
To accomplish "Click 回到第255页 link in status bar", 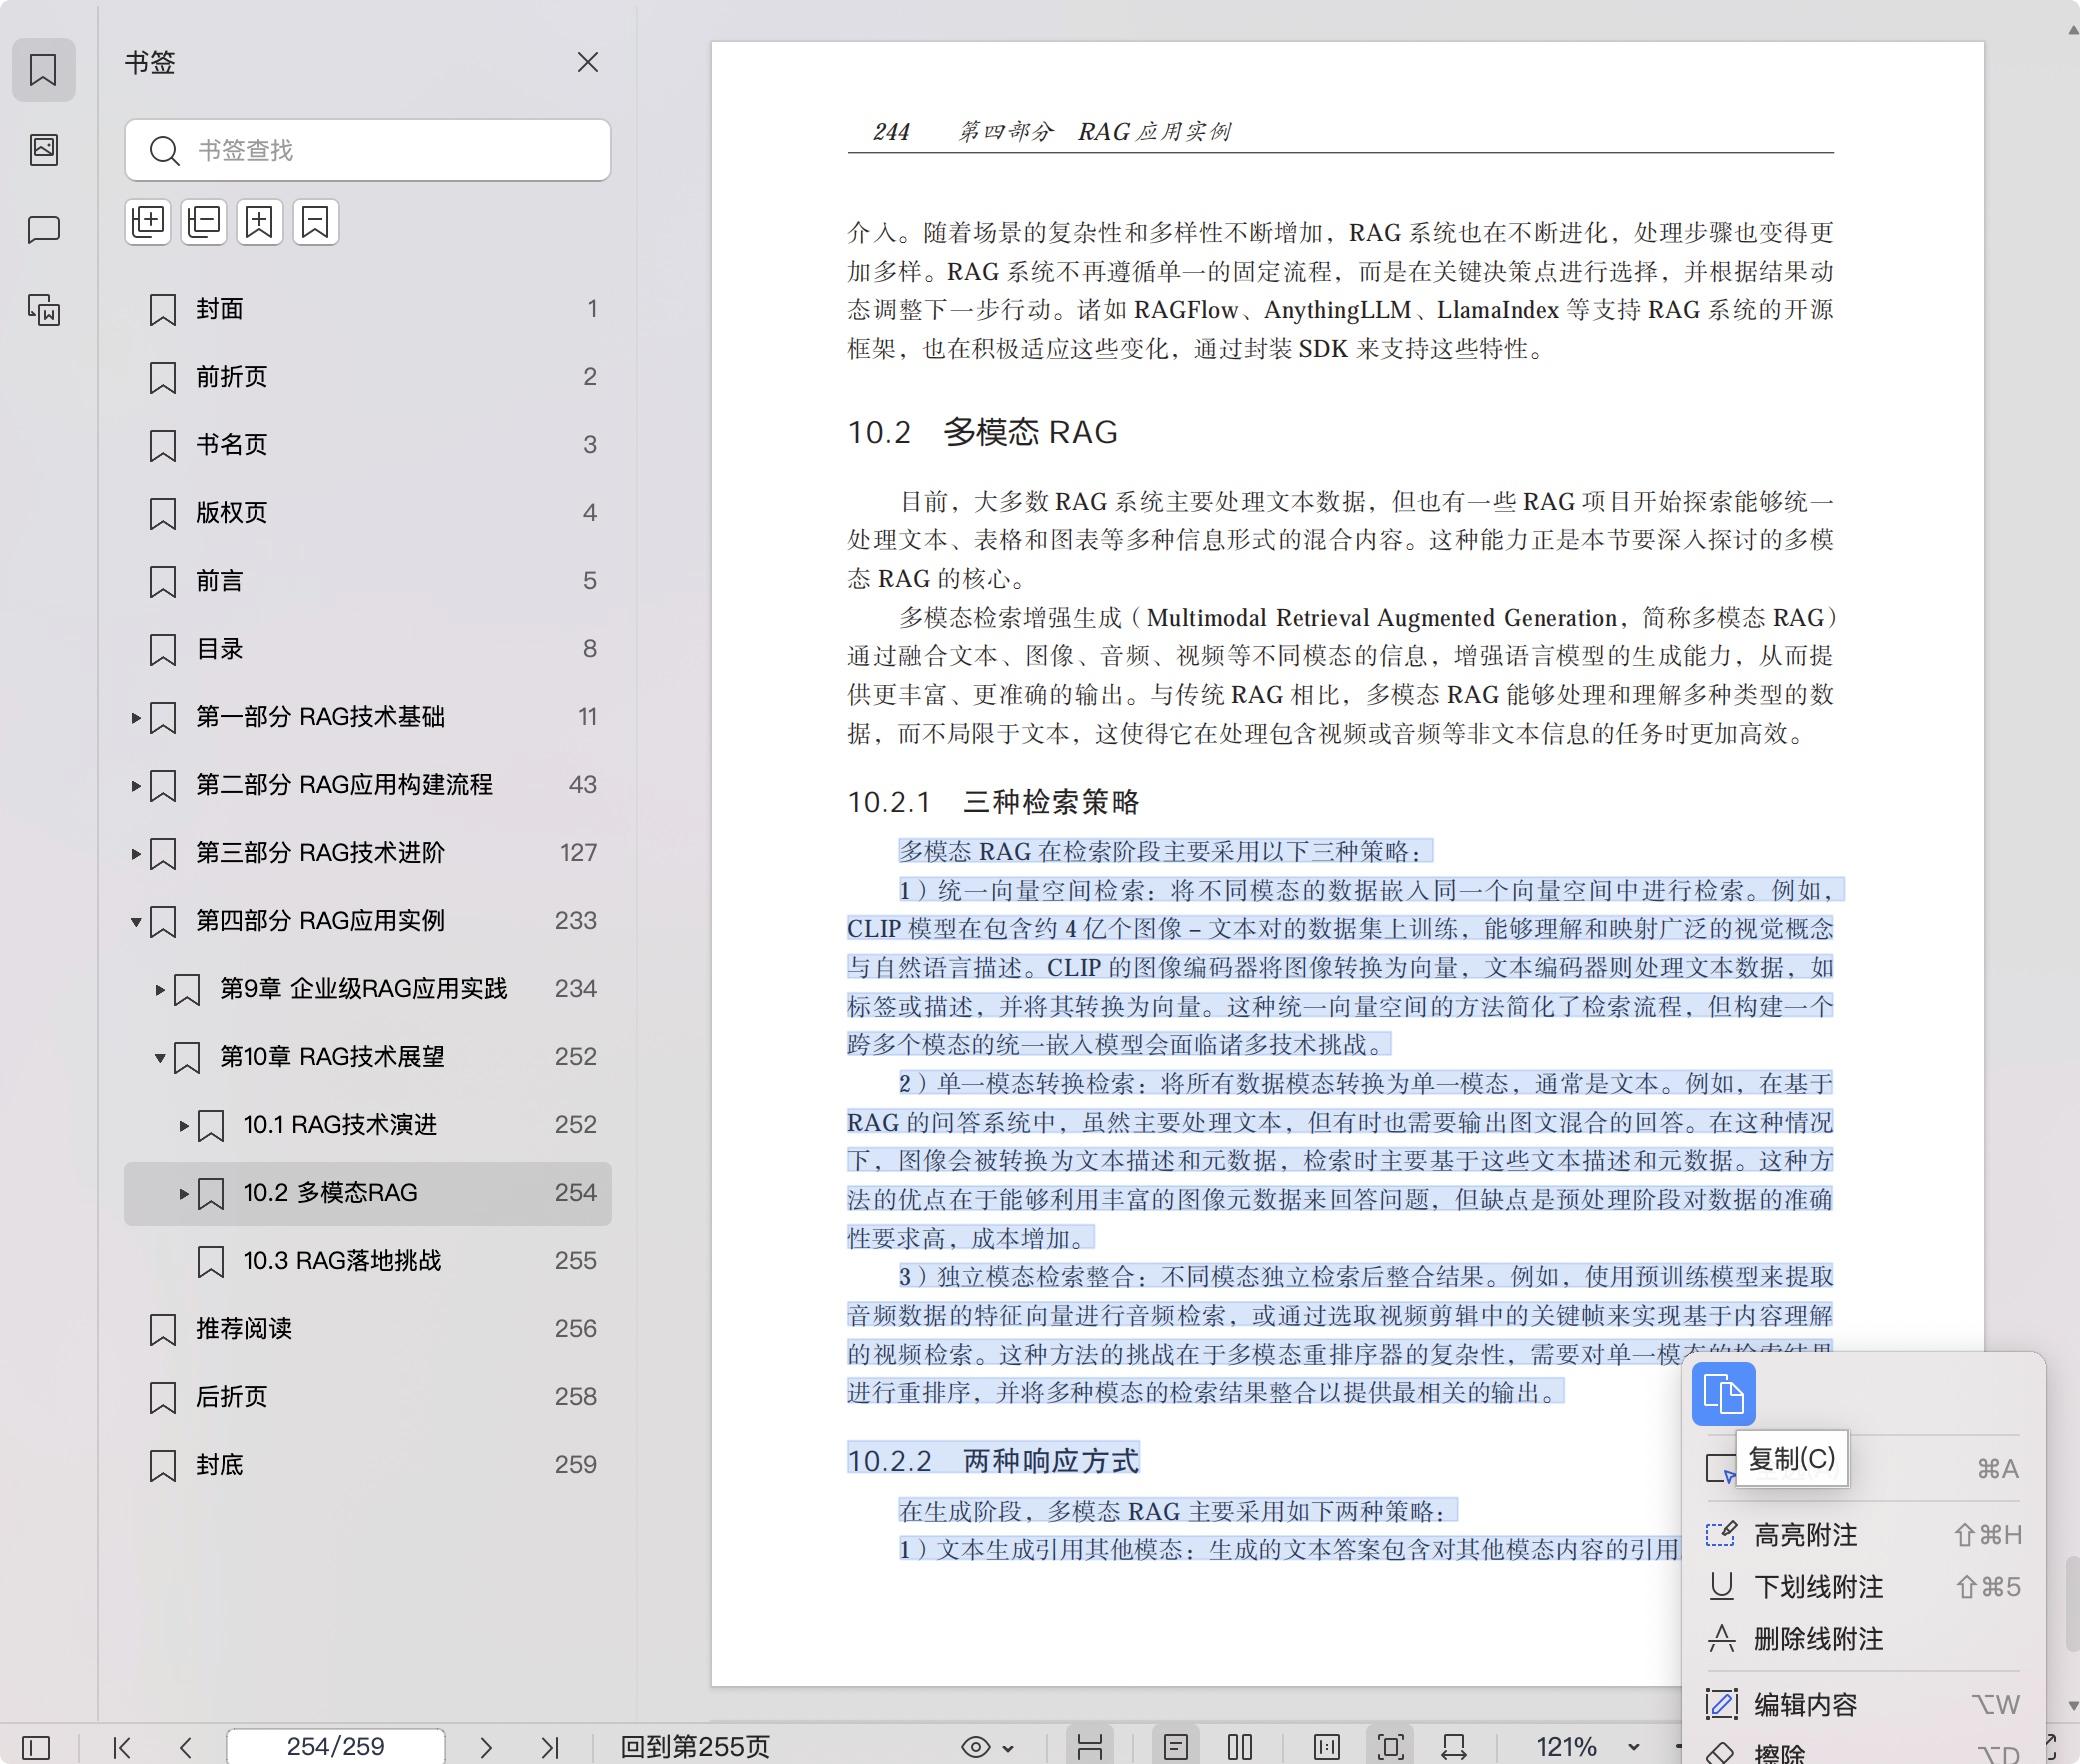I will 695,1747.
